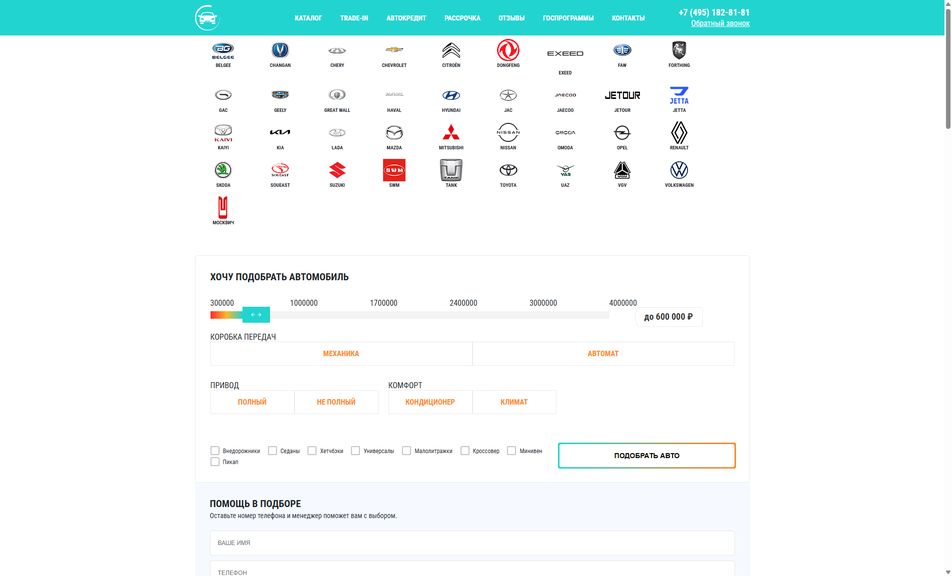Tick the Малолитражки checkbox
Viewport: 952px width, 576px height.
pos(406,450)
